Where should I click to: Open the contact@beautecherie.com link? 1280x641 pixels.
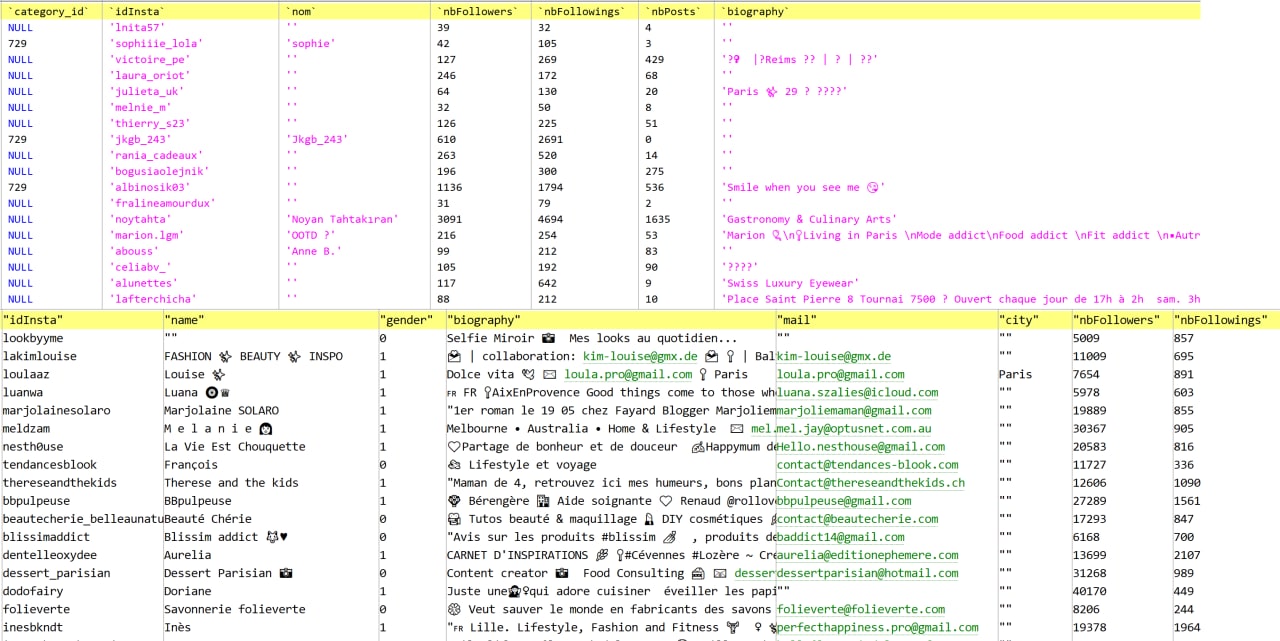pos(858,518)
